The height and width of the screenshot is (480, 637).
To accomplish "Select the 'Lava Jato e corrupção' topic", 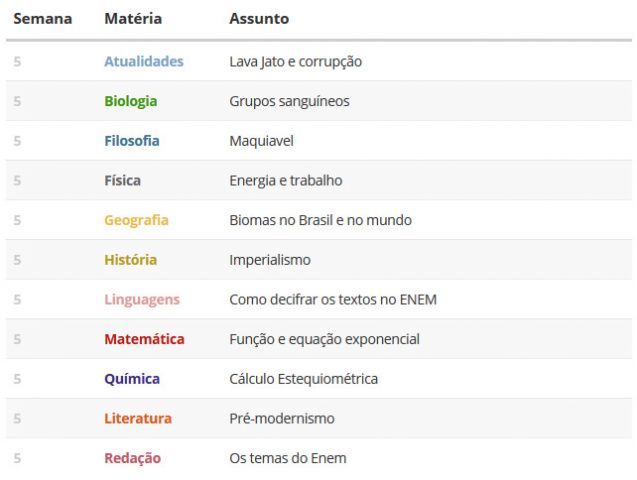I will coord(295,62).
